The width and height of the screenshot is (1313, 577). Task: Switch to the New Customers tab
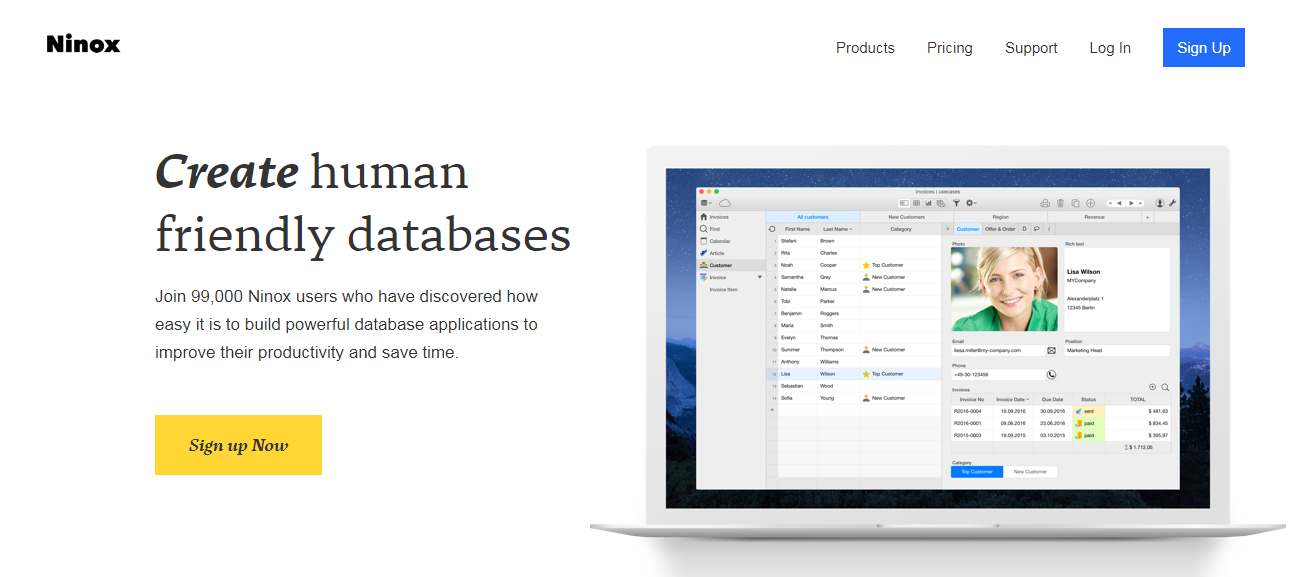pyautogui.click(x=906, y=217)
